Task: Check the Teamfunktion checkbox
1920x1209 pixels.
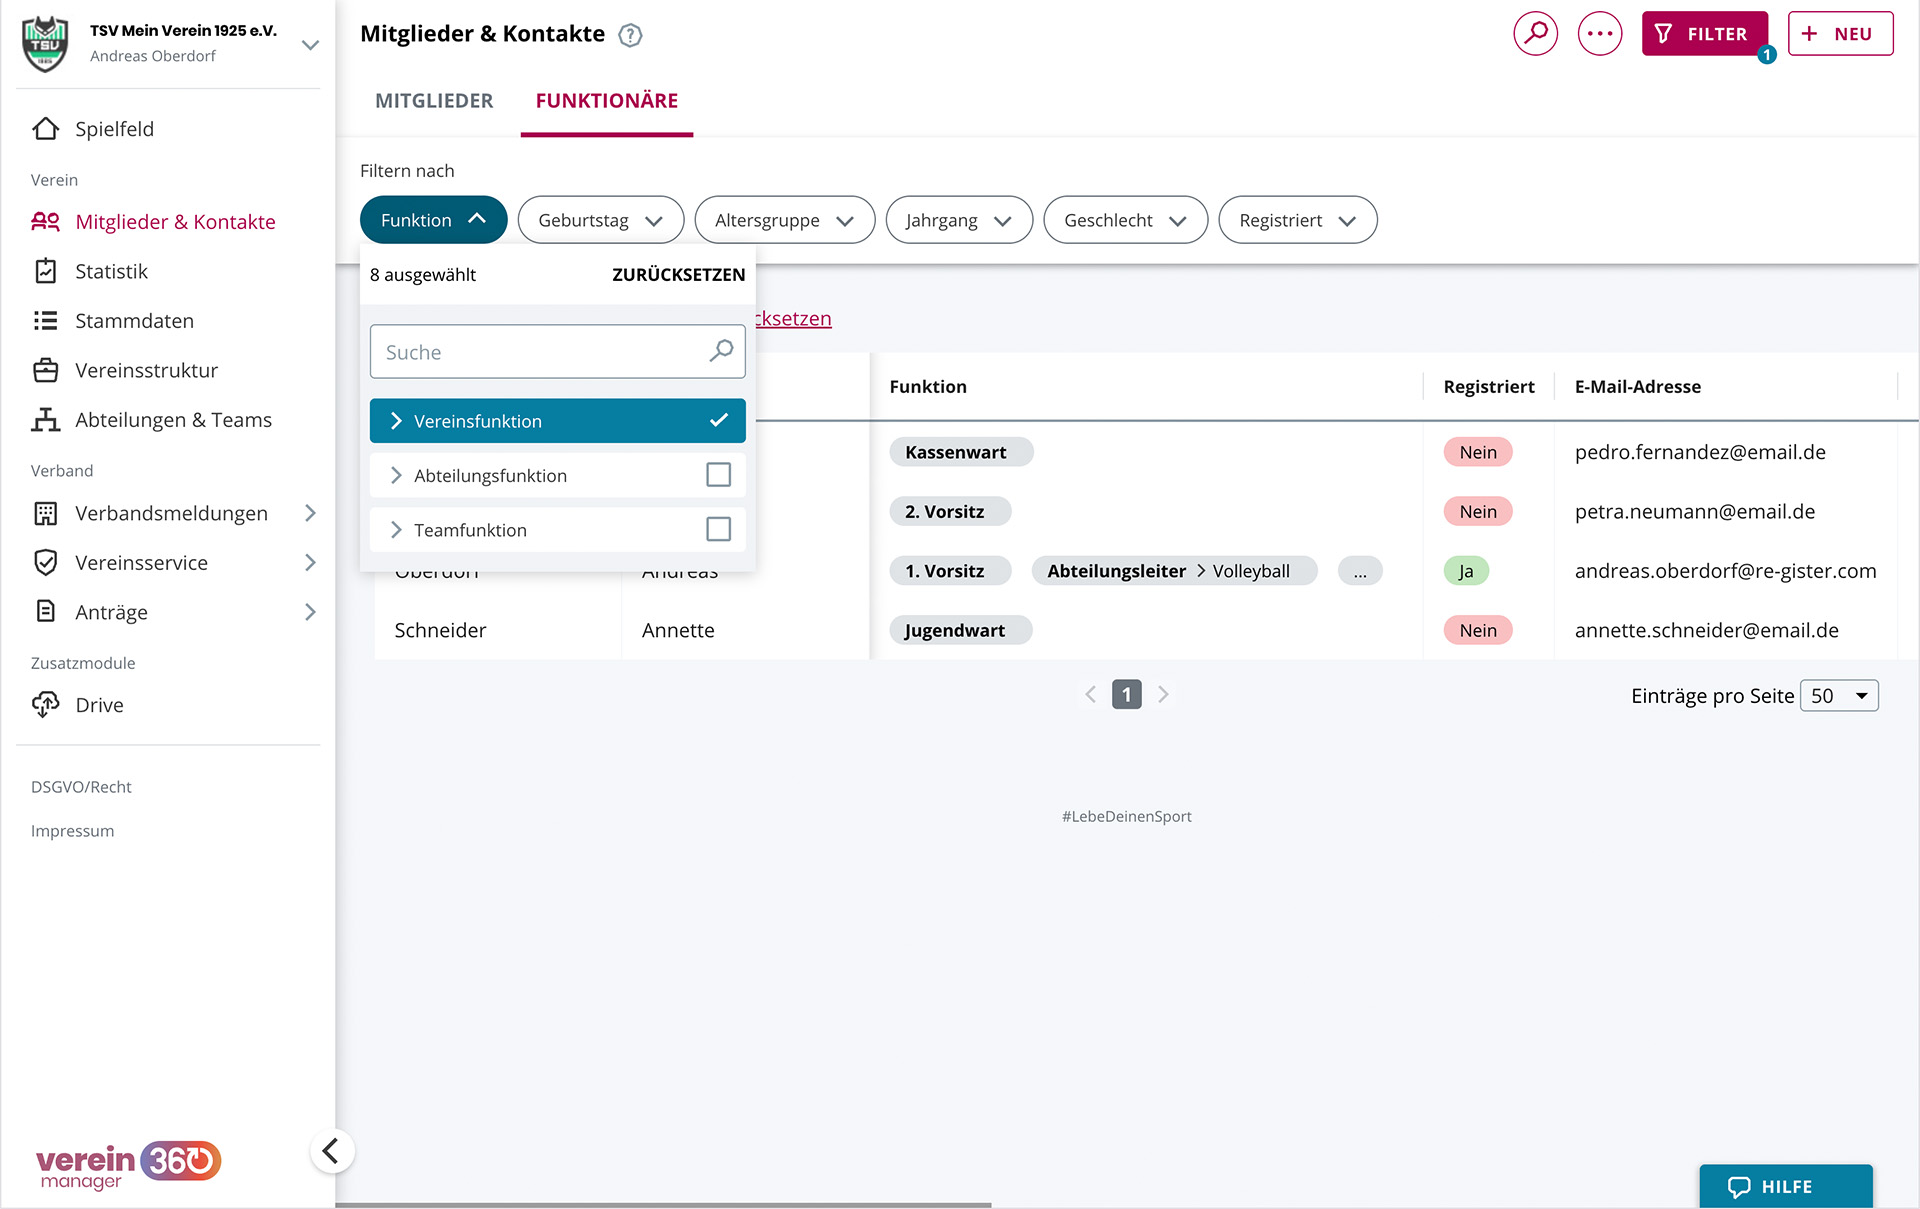Action: coord(718,529)
